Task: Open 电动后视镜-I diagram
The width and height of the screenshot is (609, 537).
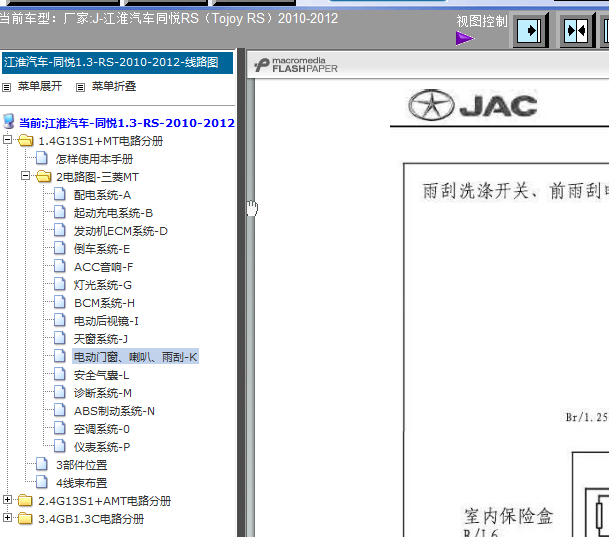Action: point(106,321)
